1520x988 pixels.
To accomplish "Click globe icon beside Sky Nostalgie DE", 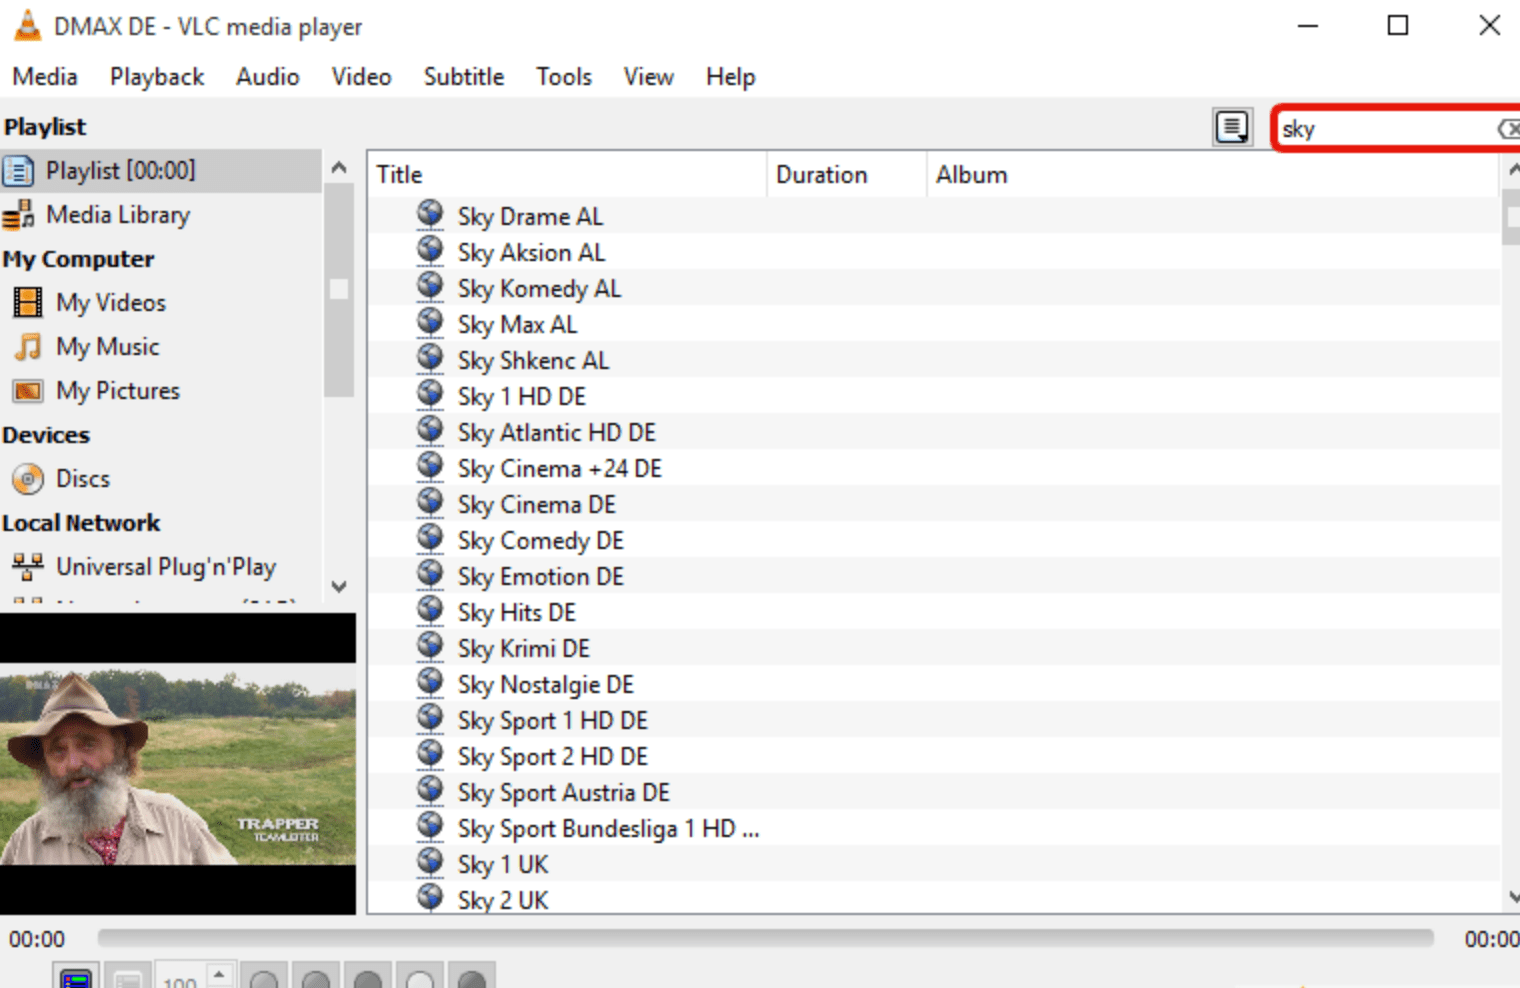I will tap(430, 682).
